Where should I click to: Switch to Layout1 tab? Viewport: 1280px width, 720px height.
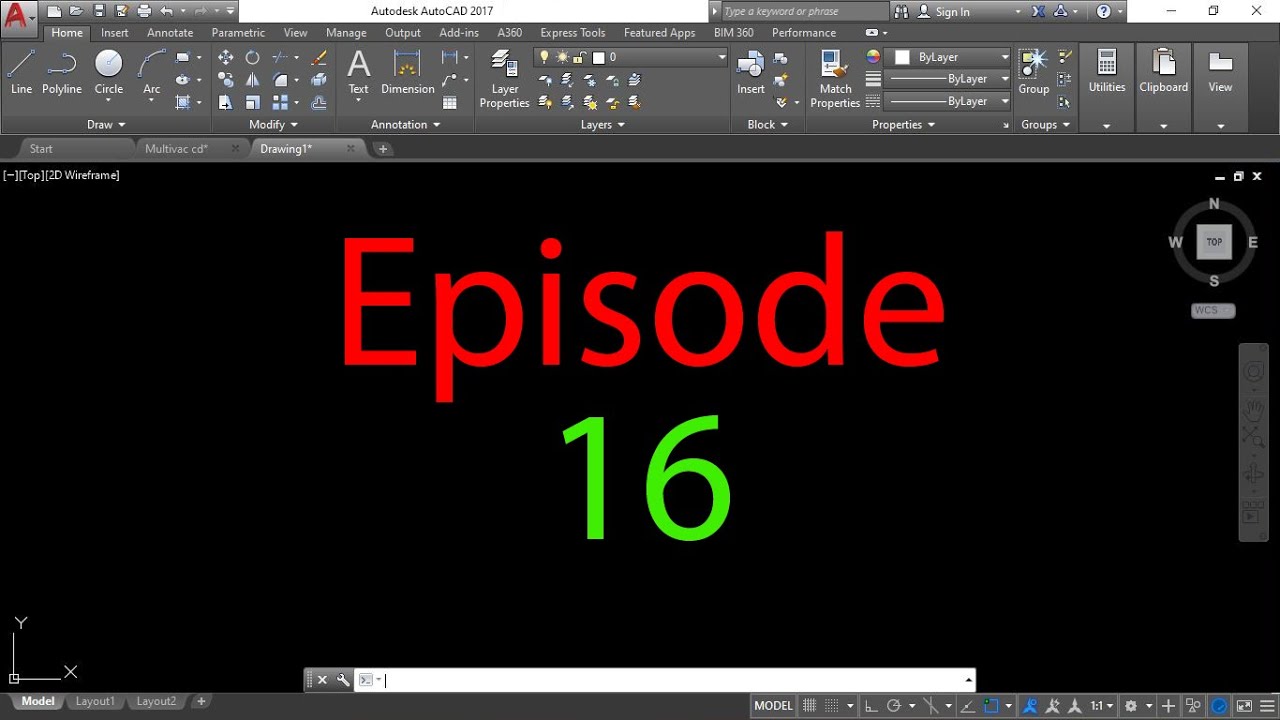click(x=95, y=702)
